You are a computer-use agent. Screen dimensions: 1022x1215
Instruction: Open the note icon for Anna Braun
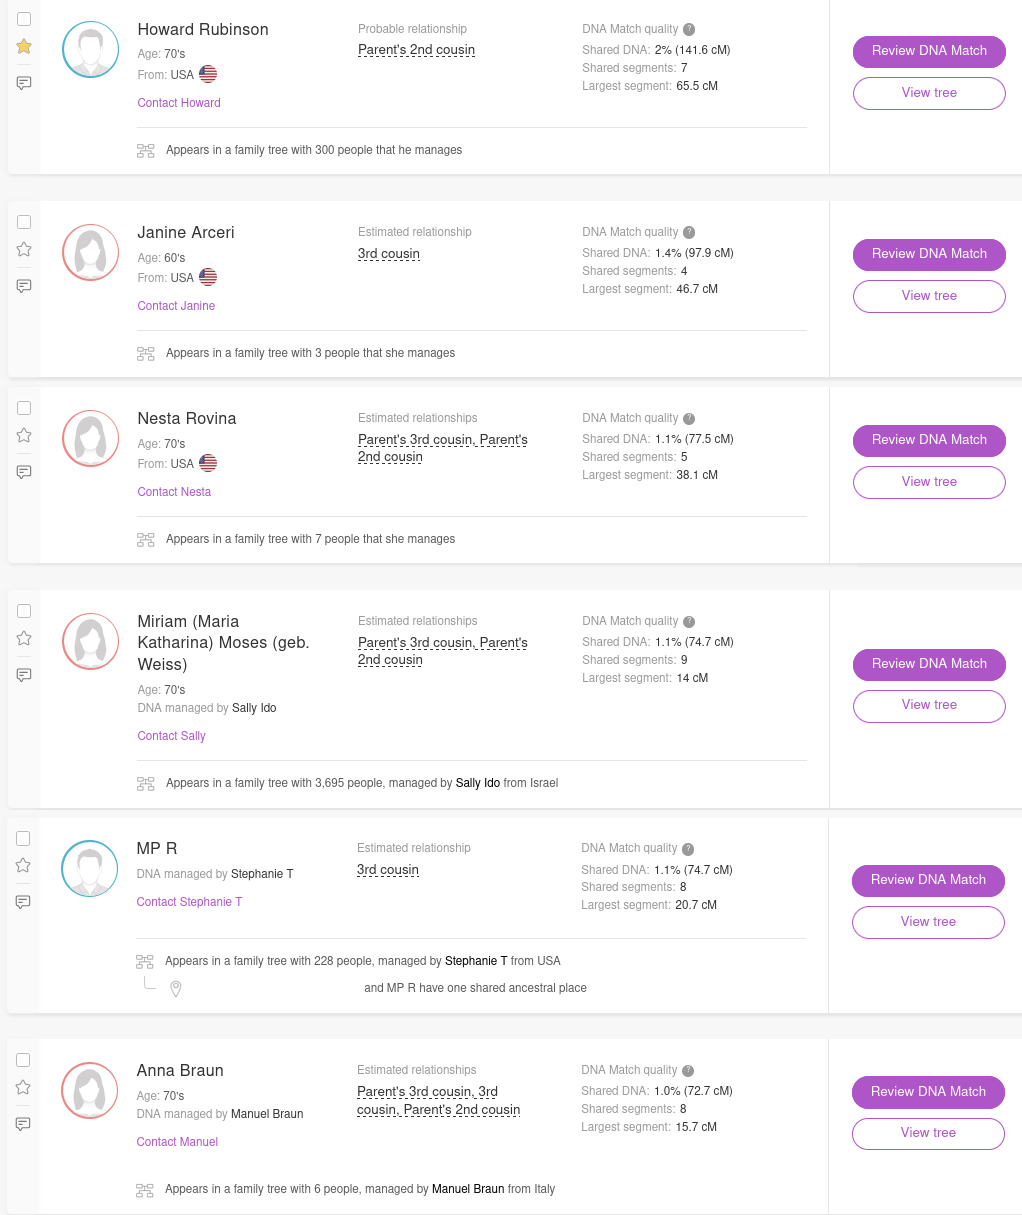(x=24, y=1123)
